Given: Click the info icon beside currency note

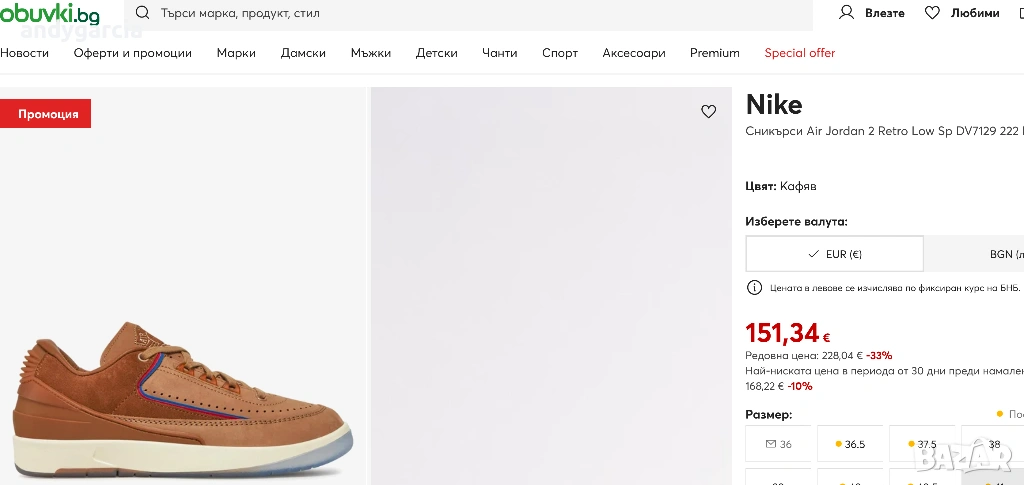Looking at the screenshot, I should 755,288.
